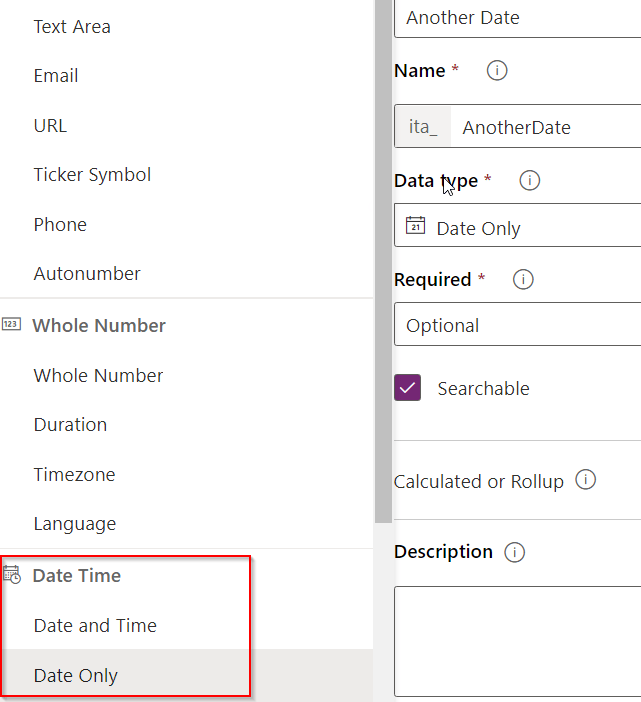Click the Date Time group calendar icon
This screenshot has width=641, height=702.
12,575
